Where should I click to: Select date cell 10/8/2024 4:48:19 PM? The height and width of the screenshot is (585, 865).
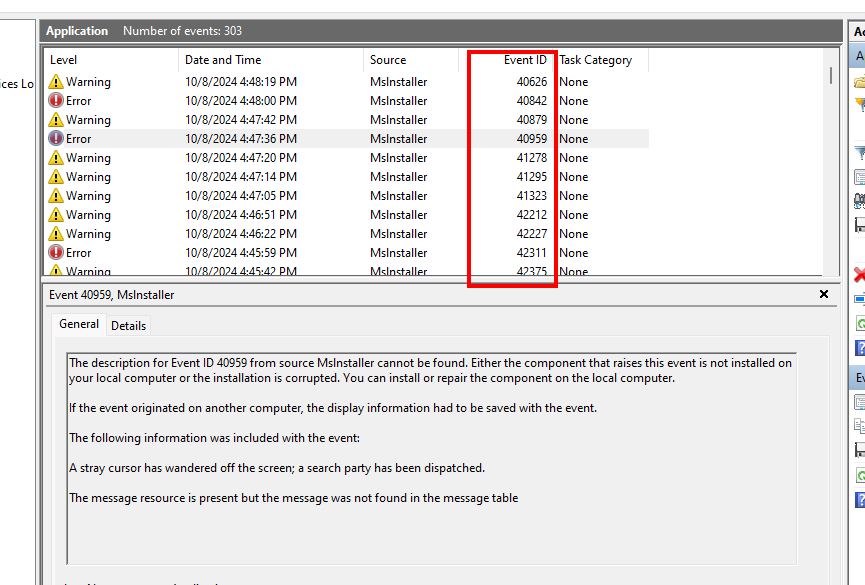(241, 82)
